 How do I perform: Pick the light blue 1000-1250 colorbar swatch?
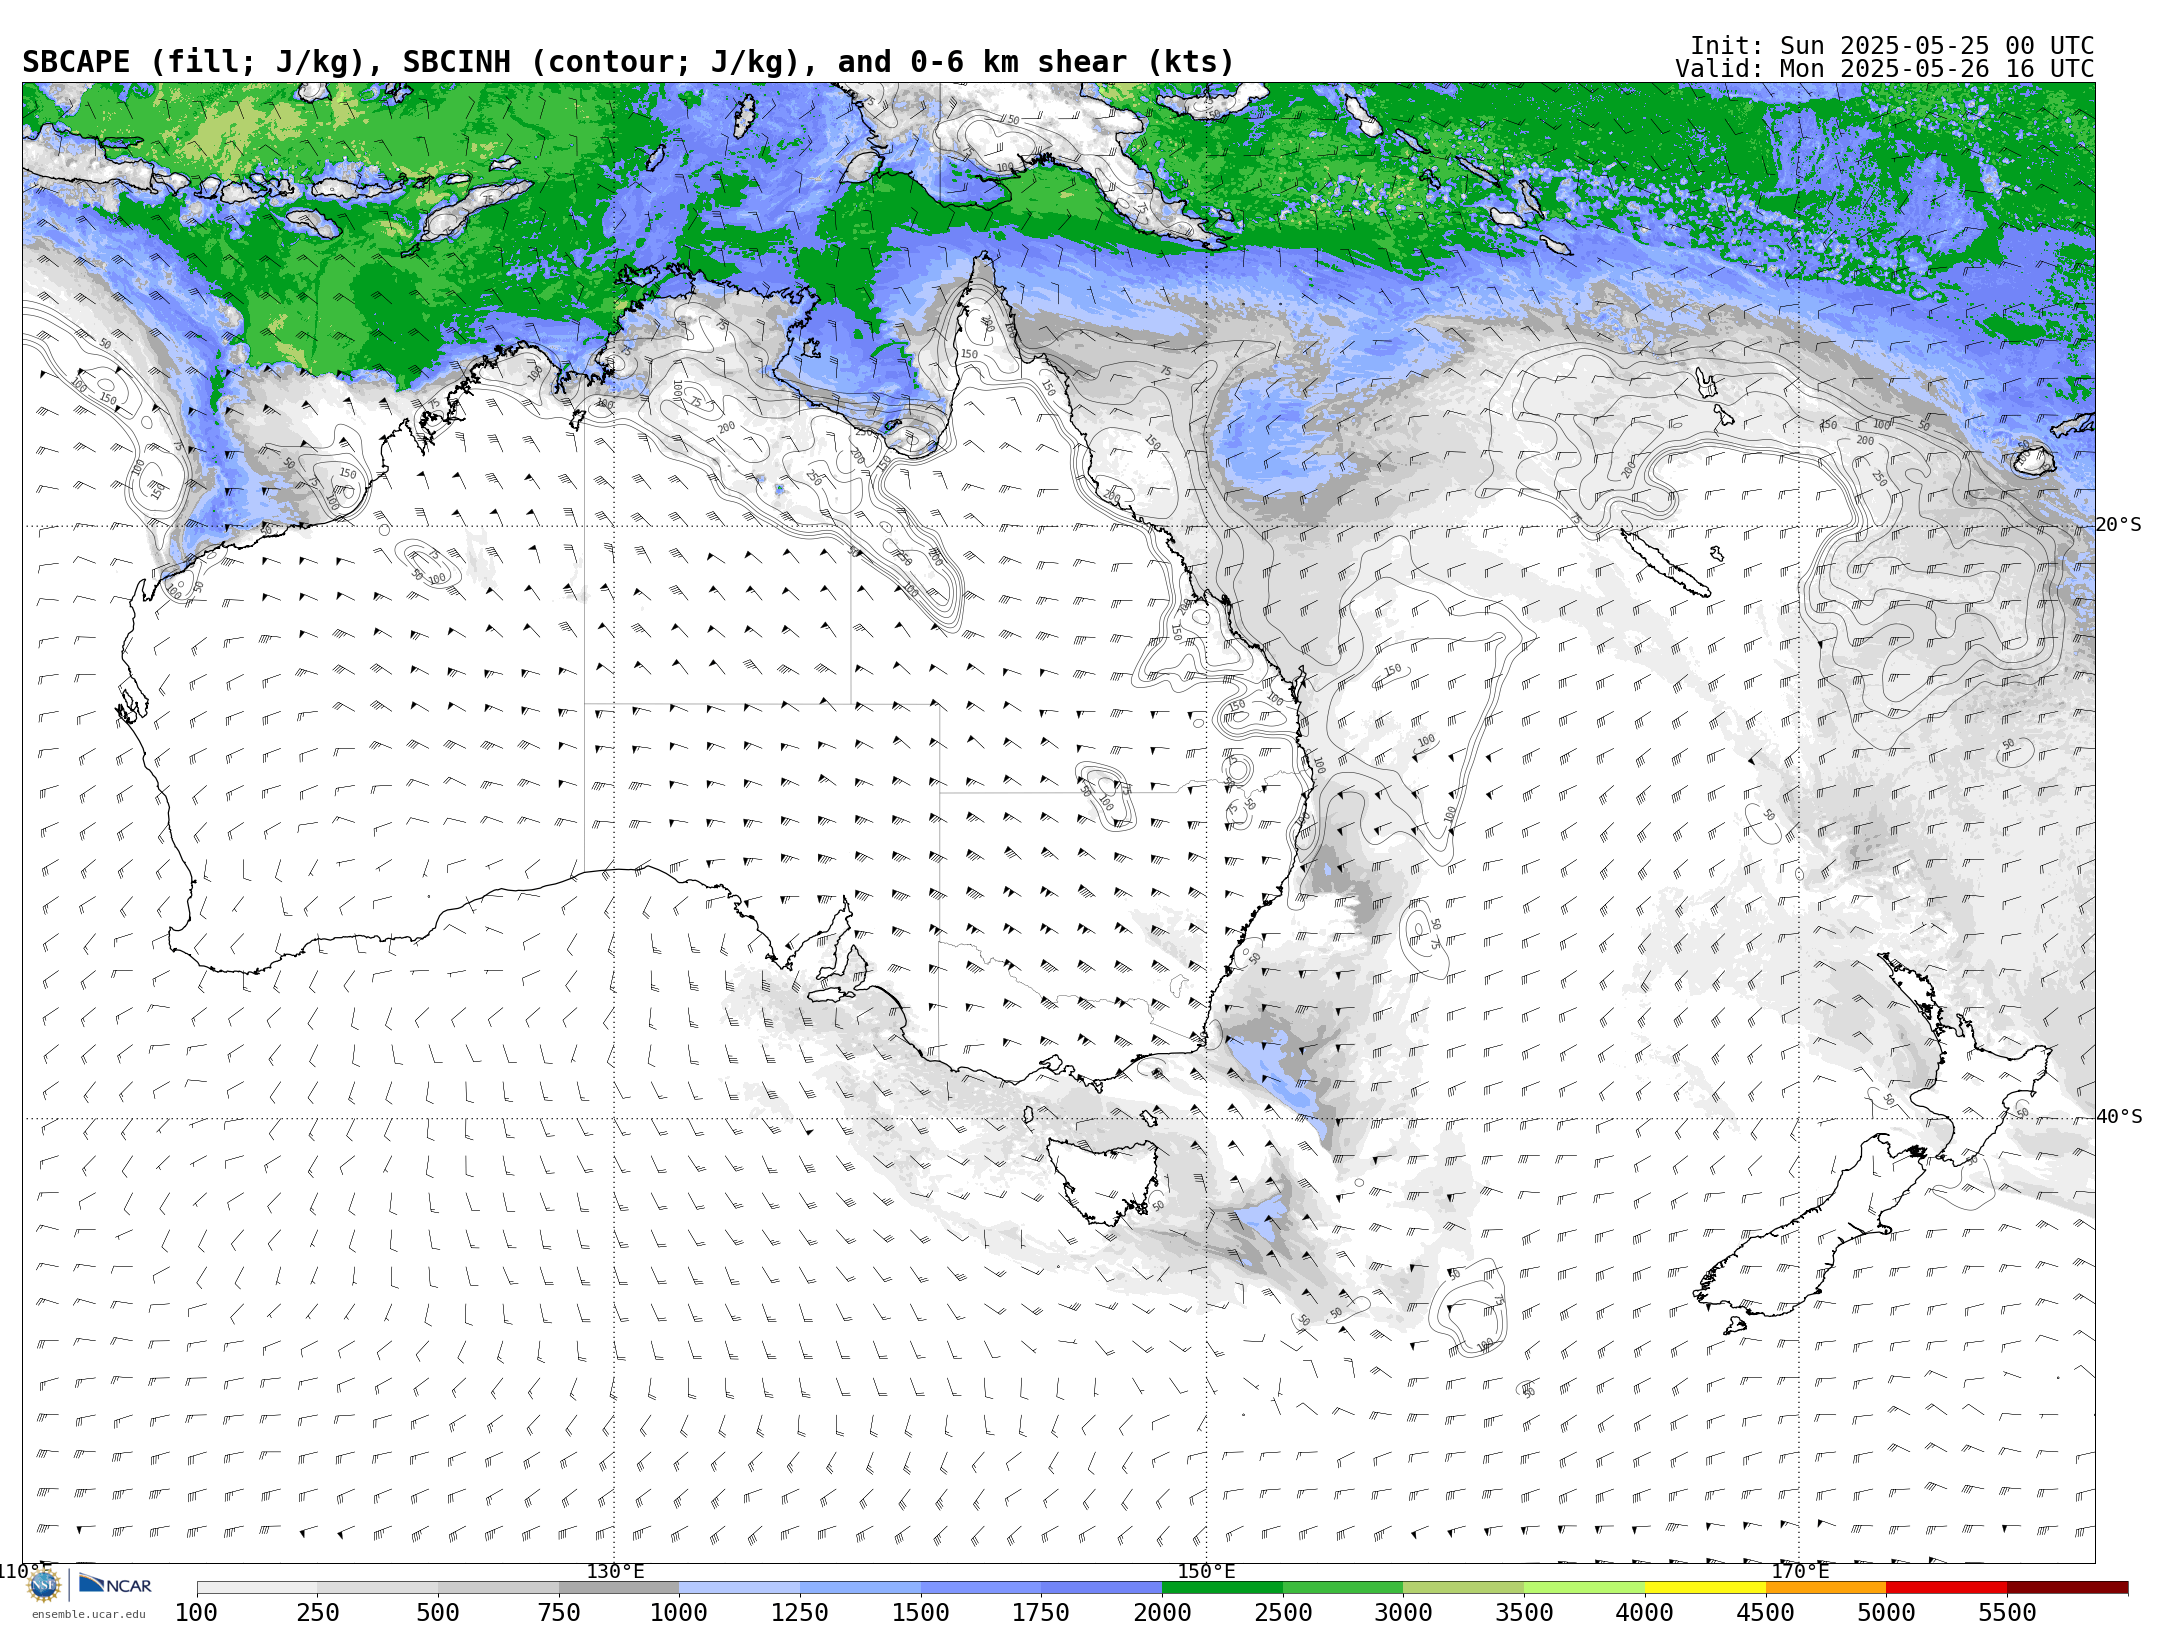click(x=739, y=1588)
